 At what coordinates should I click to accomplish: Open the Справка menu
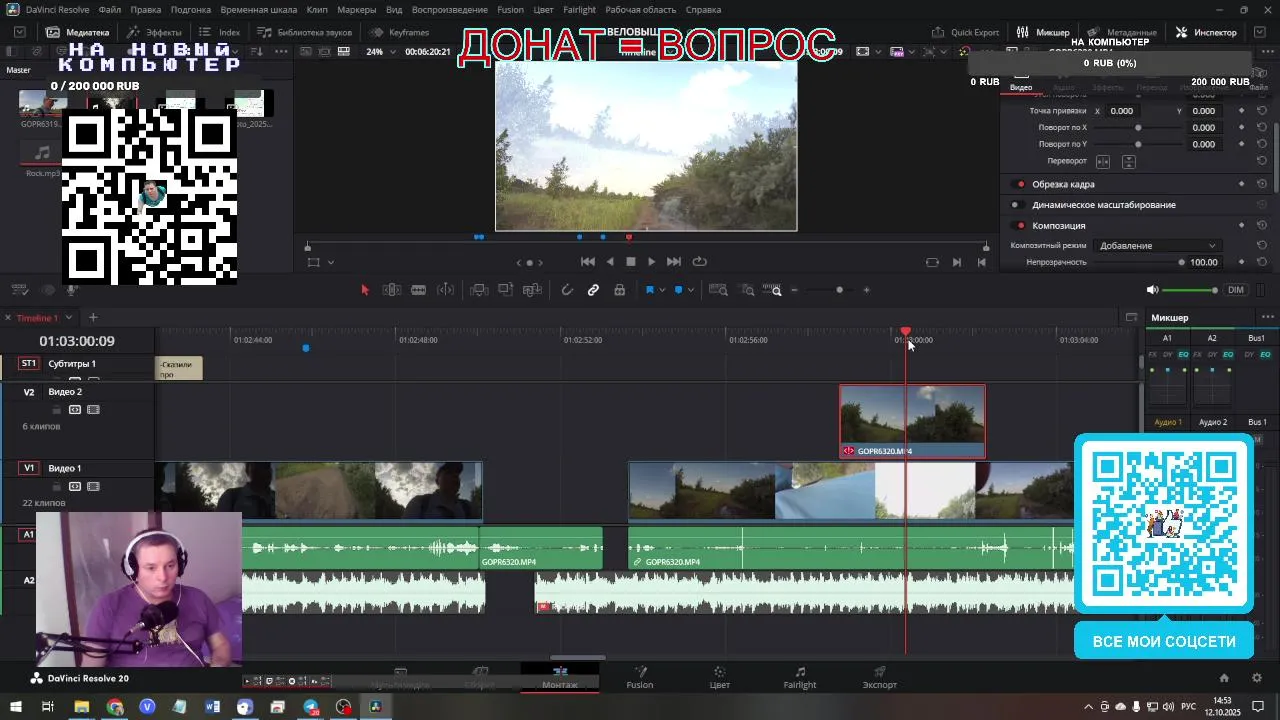(x=703, y=10)
